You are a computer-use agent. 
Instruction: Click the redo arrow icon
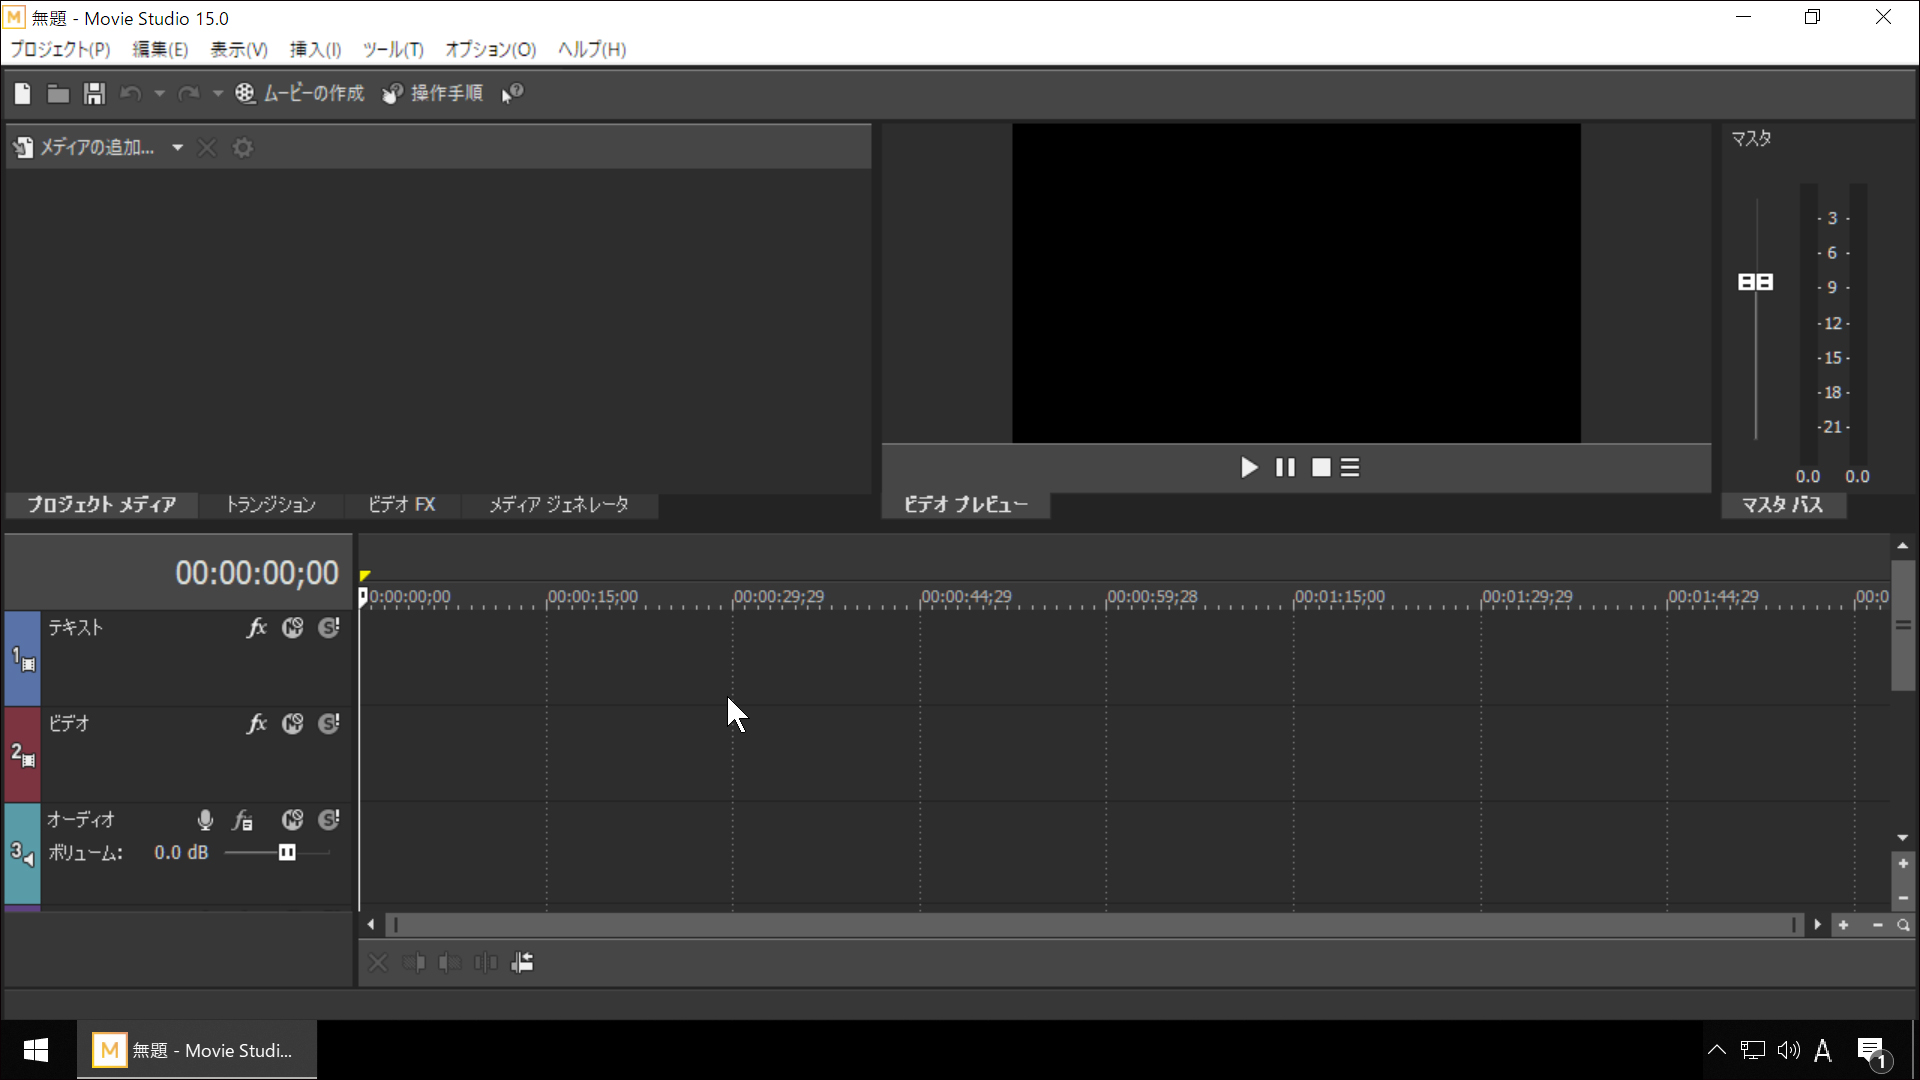188,93
